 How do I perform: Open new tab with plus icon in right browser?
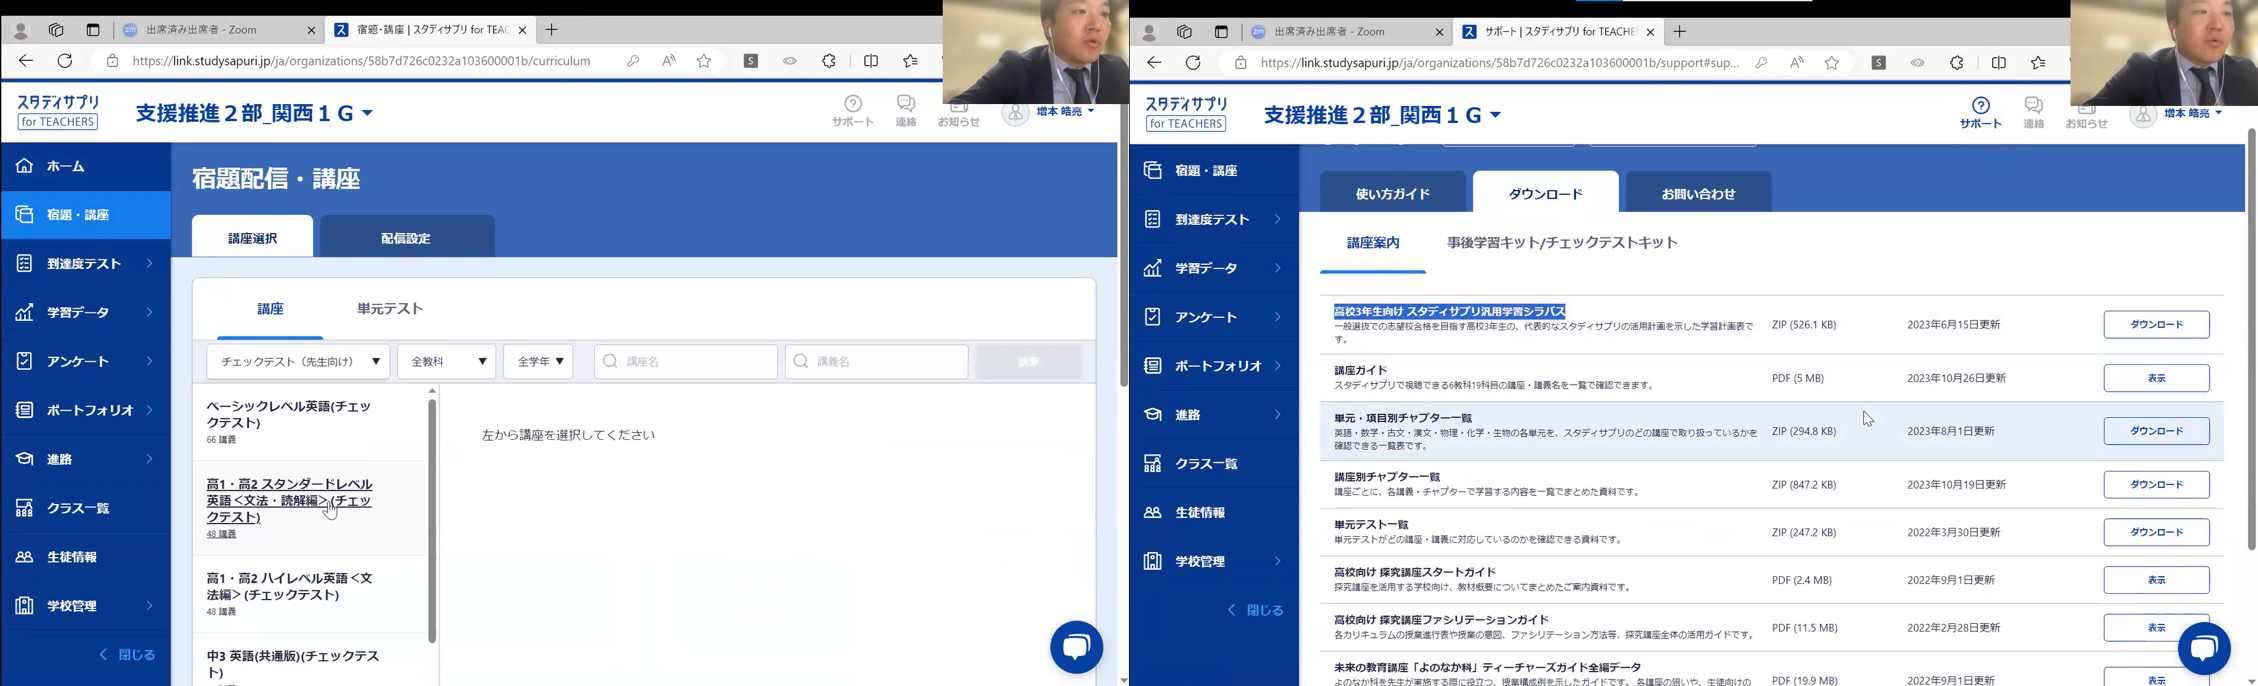click(x=1679, y=32)
